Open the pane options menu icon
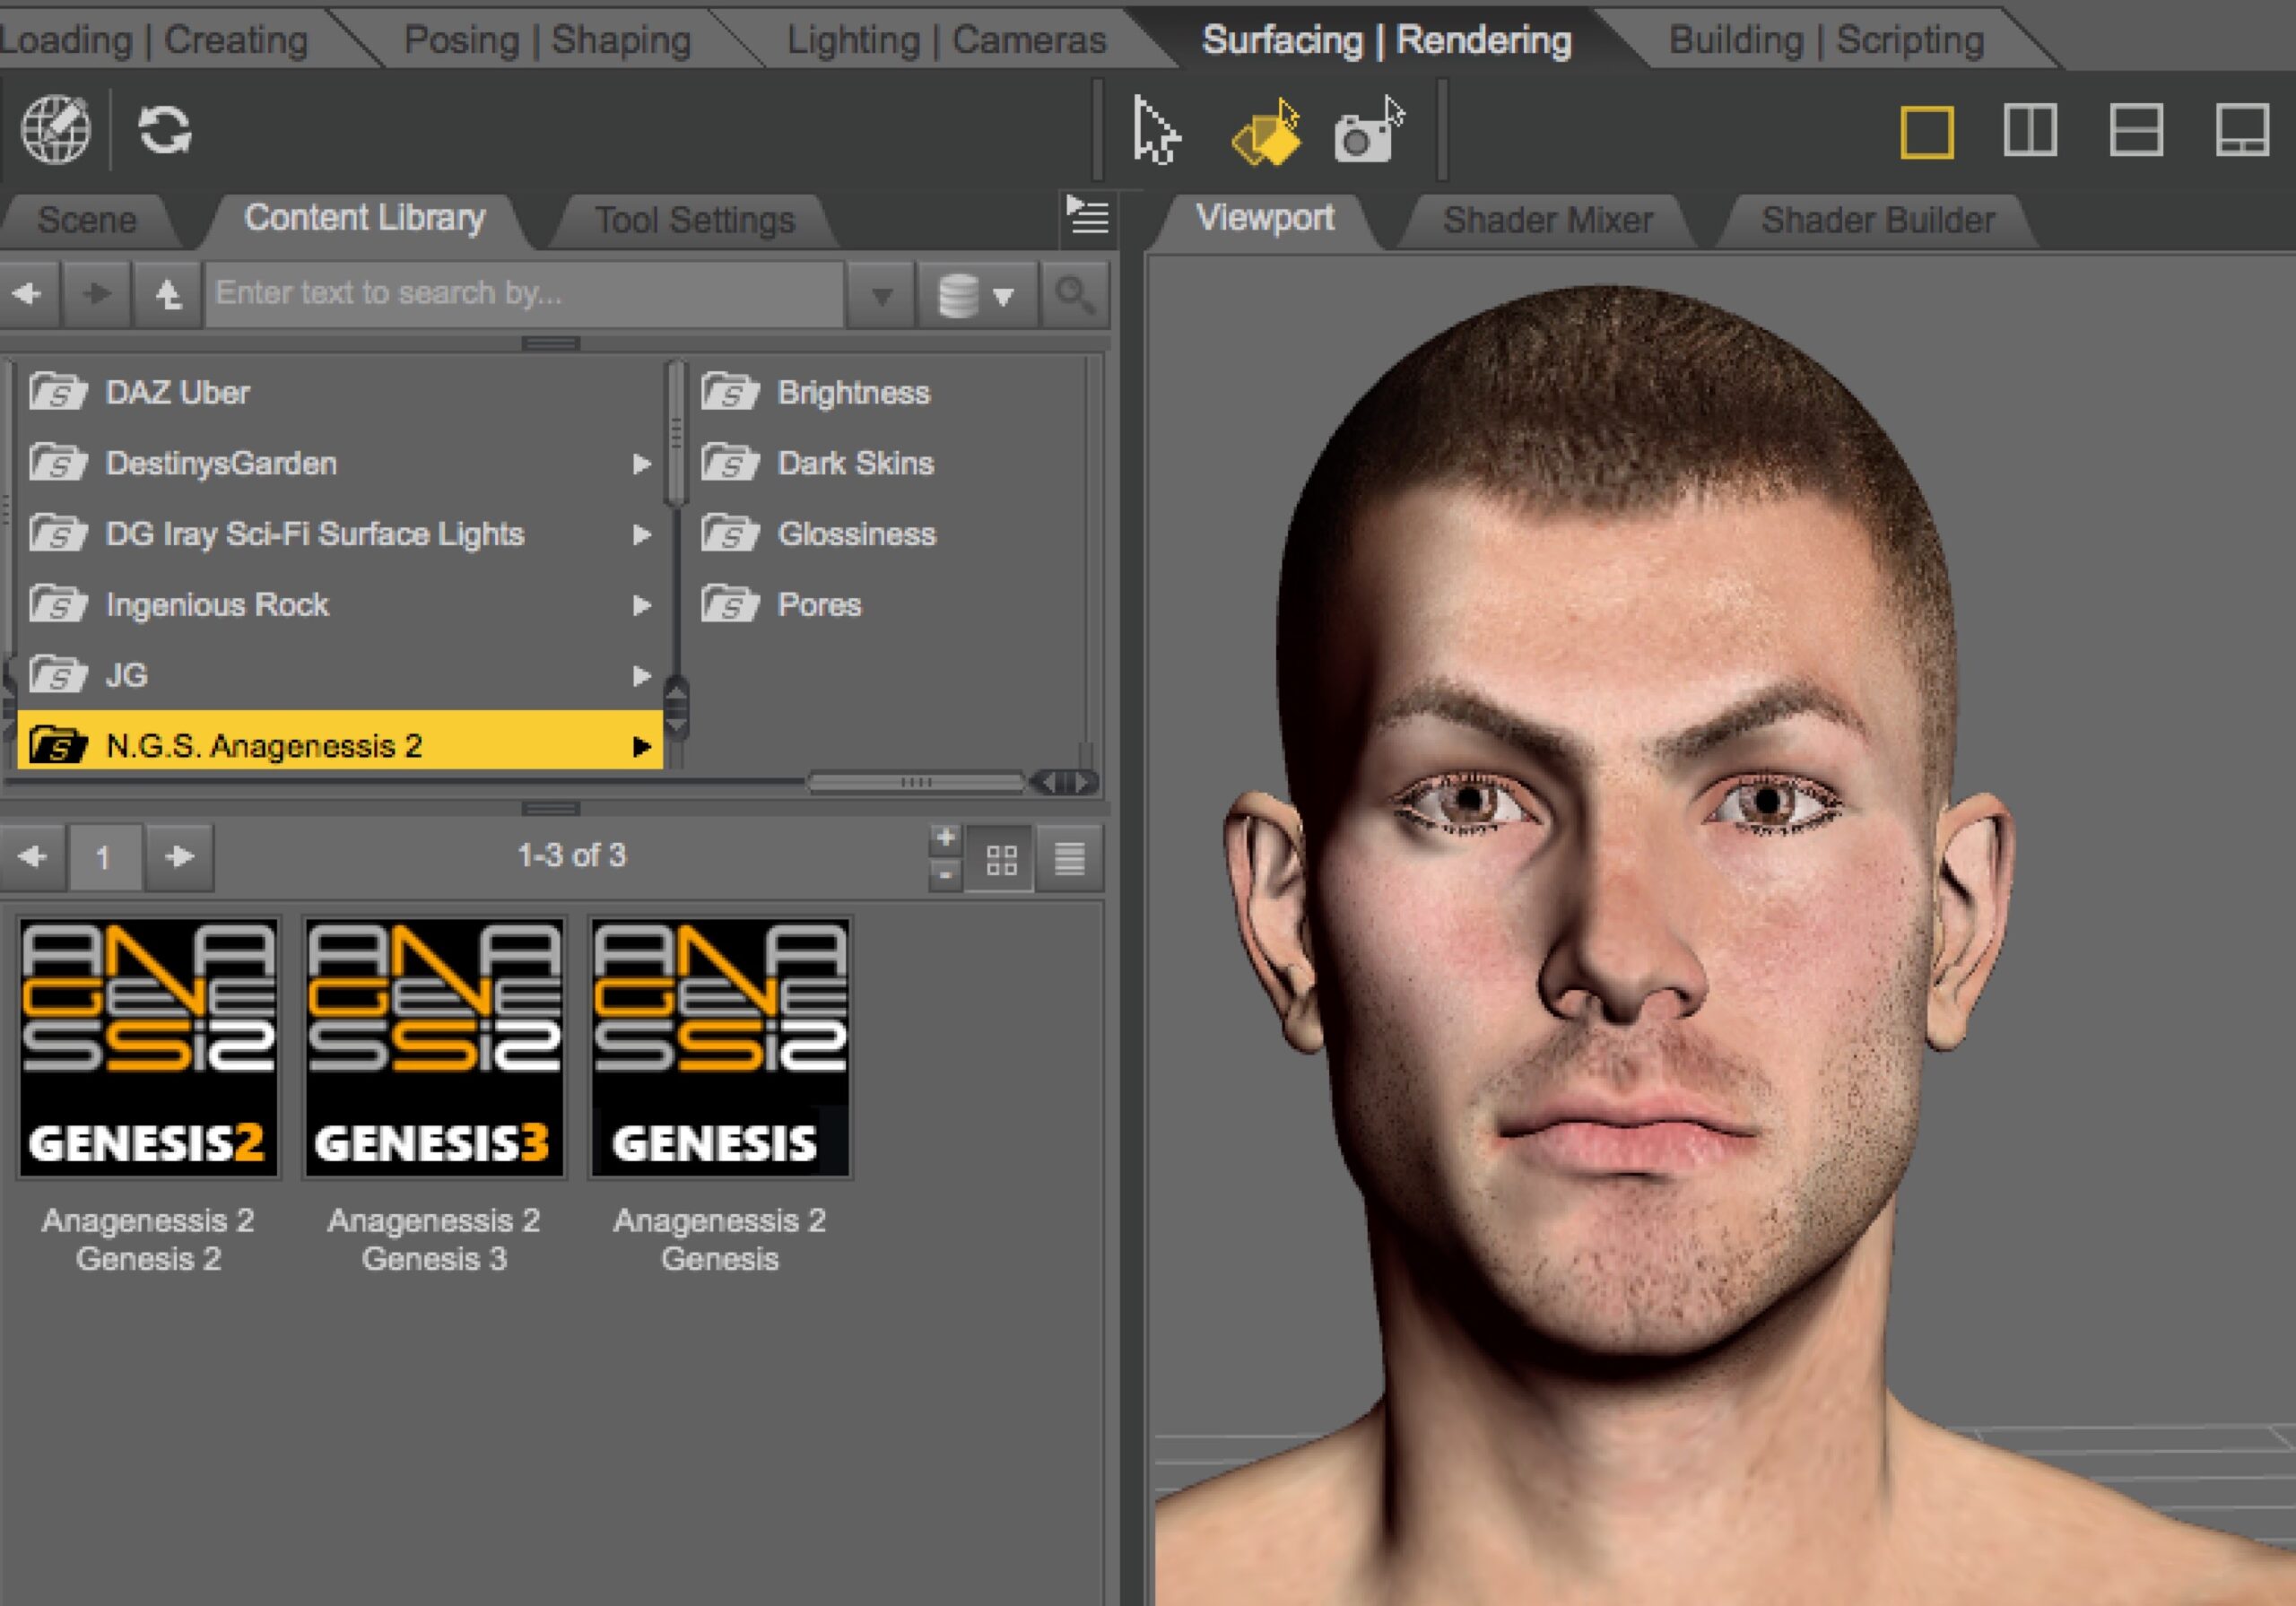This screenshot has width=2296, height=1606. [x=1088, y=217]
